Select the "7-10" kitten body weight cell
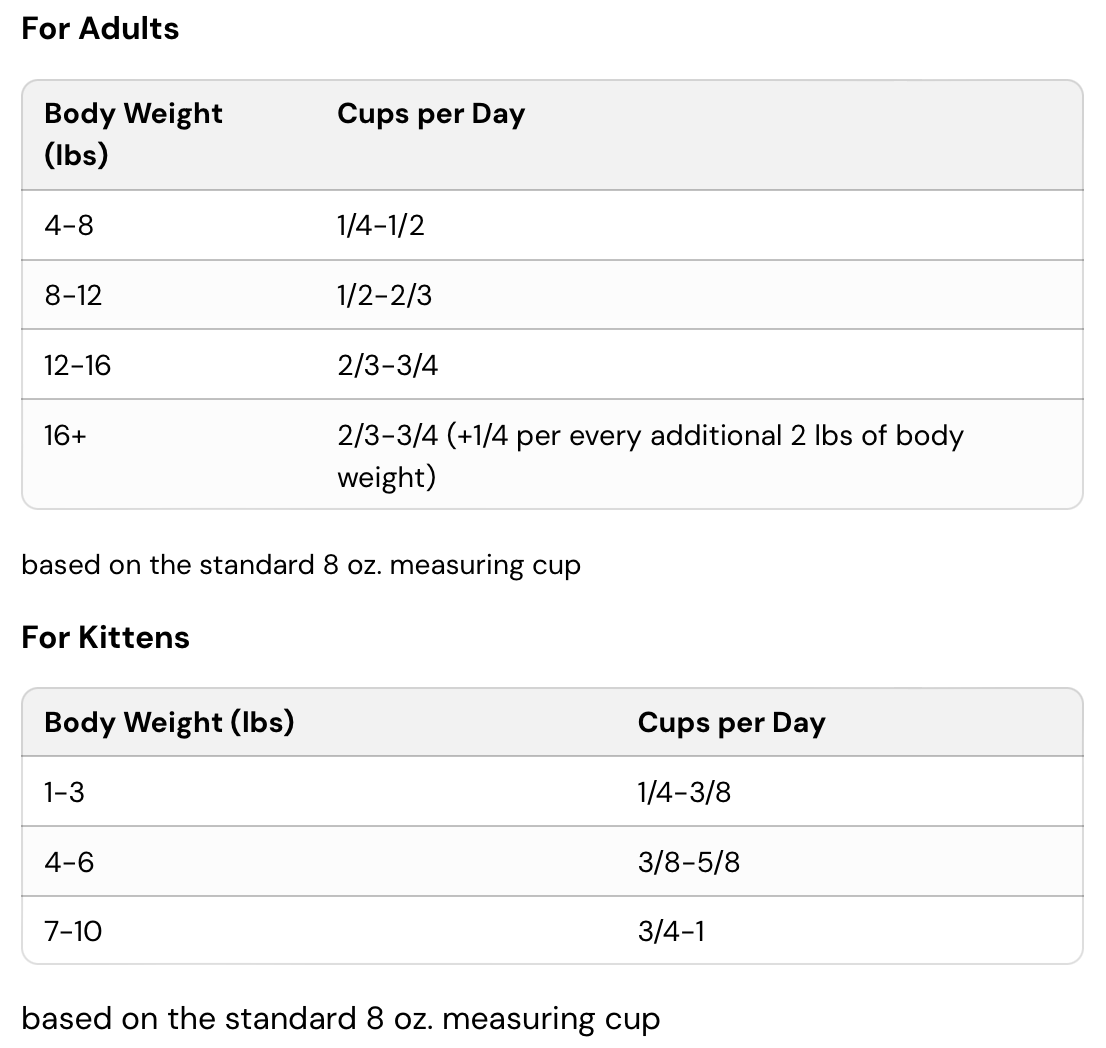Viewport: 1106px width, 1048px height. 73,932
